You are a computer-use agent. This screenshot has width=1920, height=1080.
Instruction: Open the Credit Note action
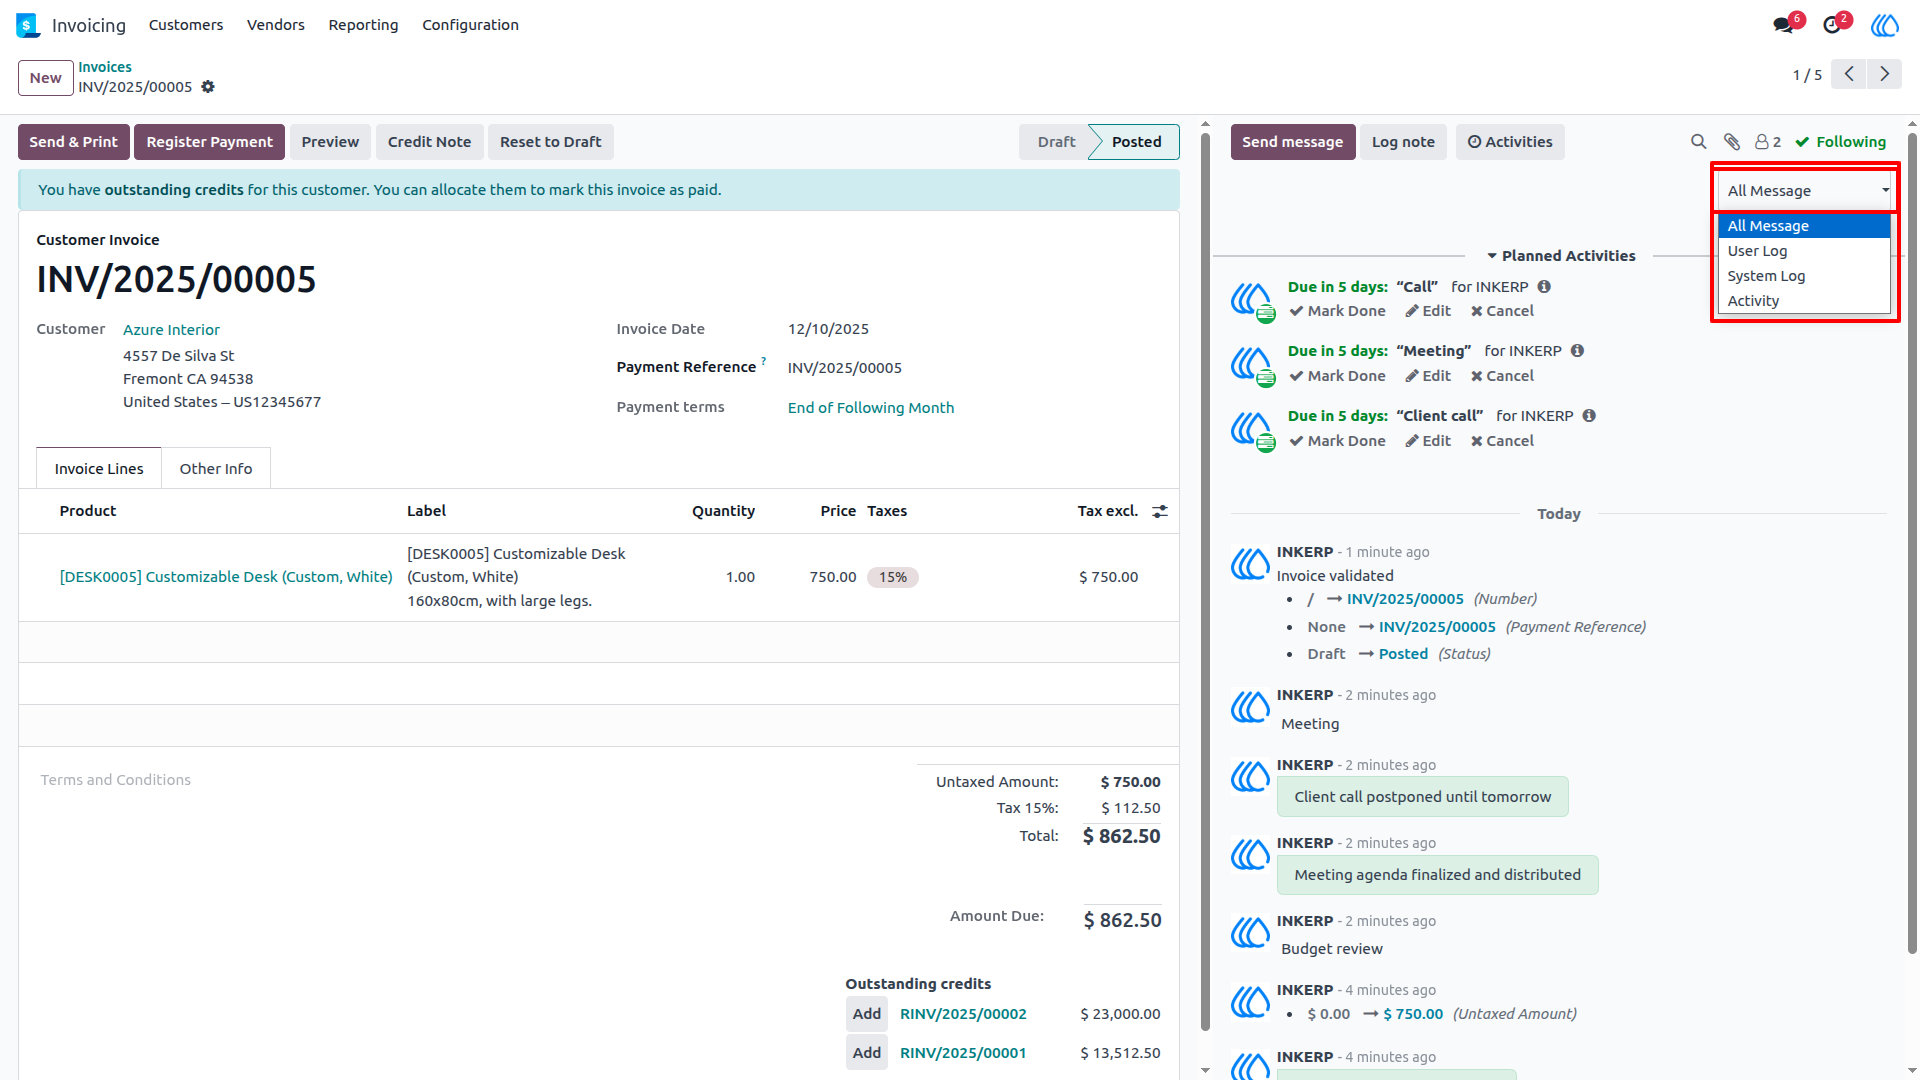[x=429, y=142]
